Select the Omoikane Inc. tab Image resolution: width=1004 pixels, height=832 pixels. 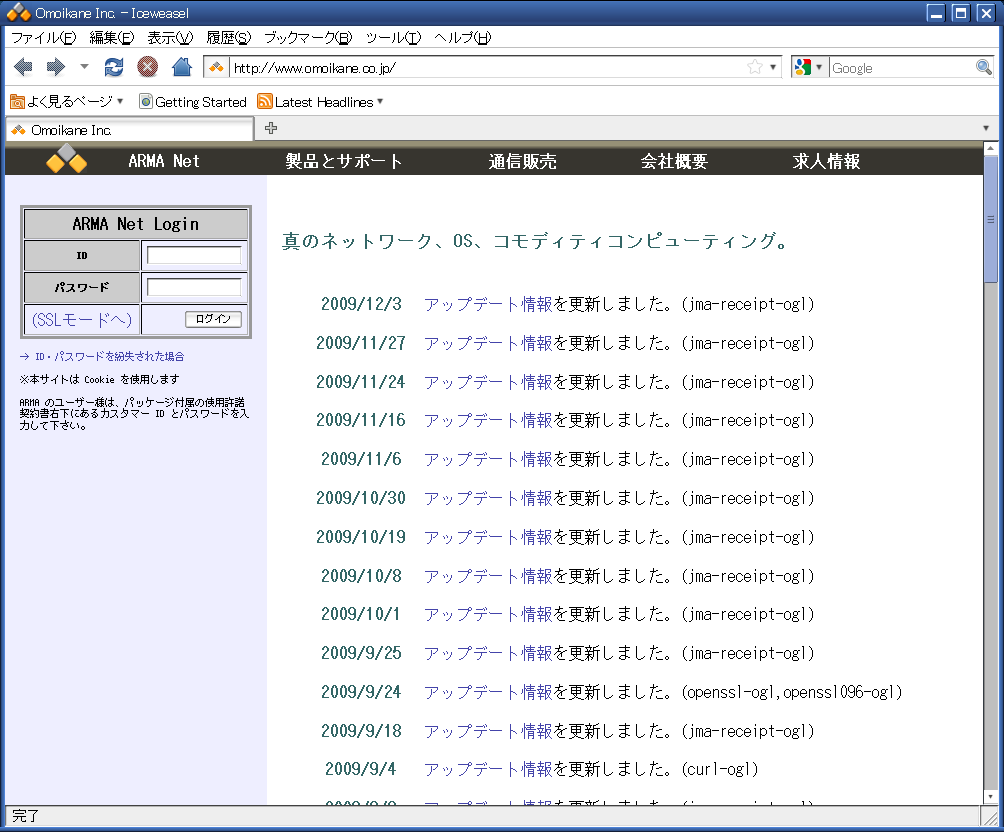pos(128,130)
